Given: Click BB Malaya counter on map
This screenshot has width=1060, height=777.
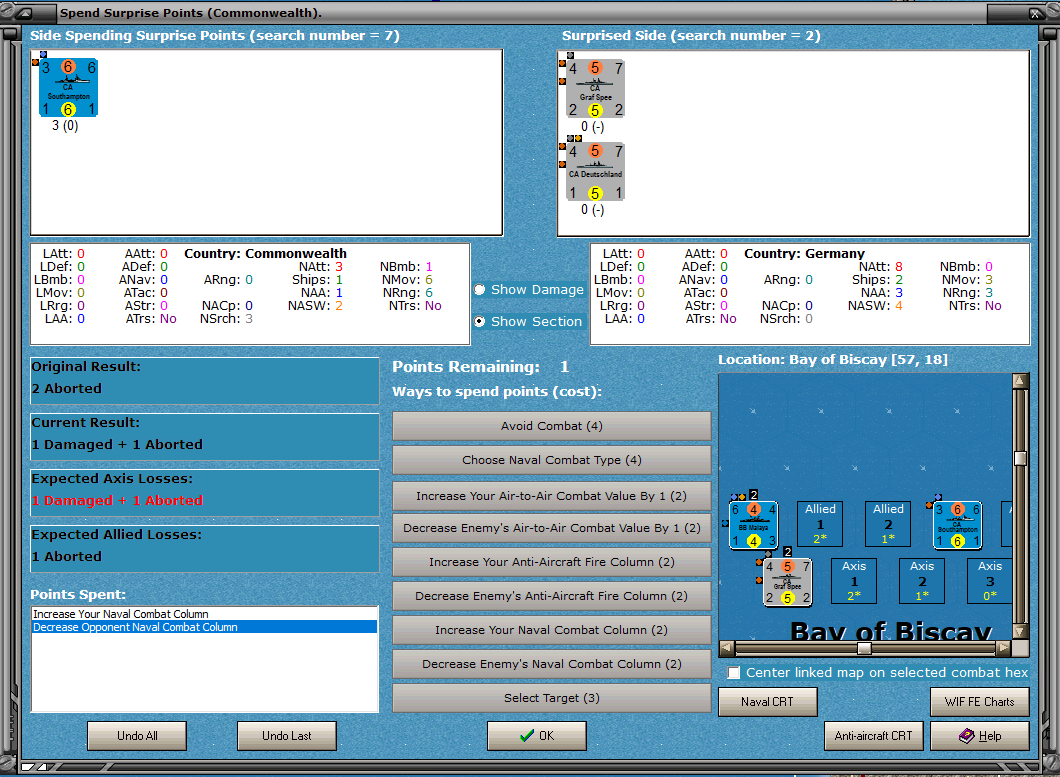Looking at the screenshot, I should pyautogui.click(x=753, y=524).
